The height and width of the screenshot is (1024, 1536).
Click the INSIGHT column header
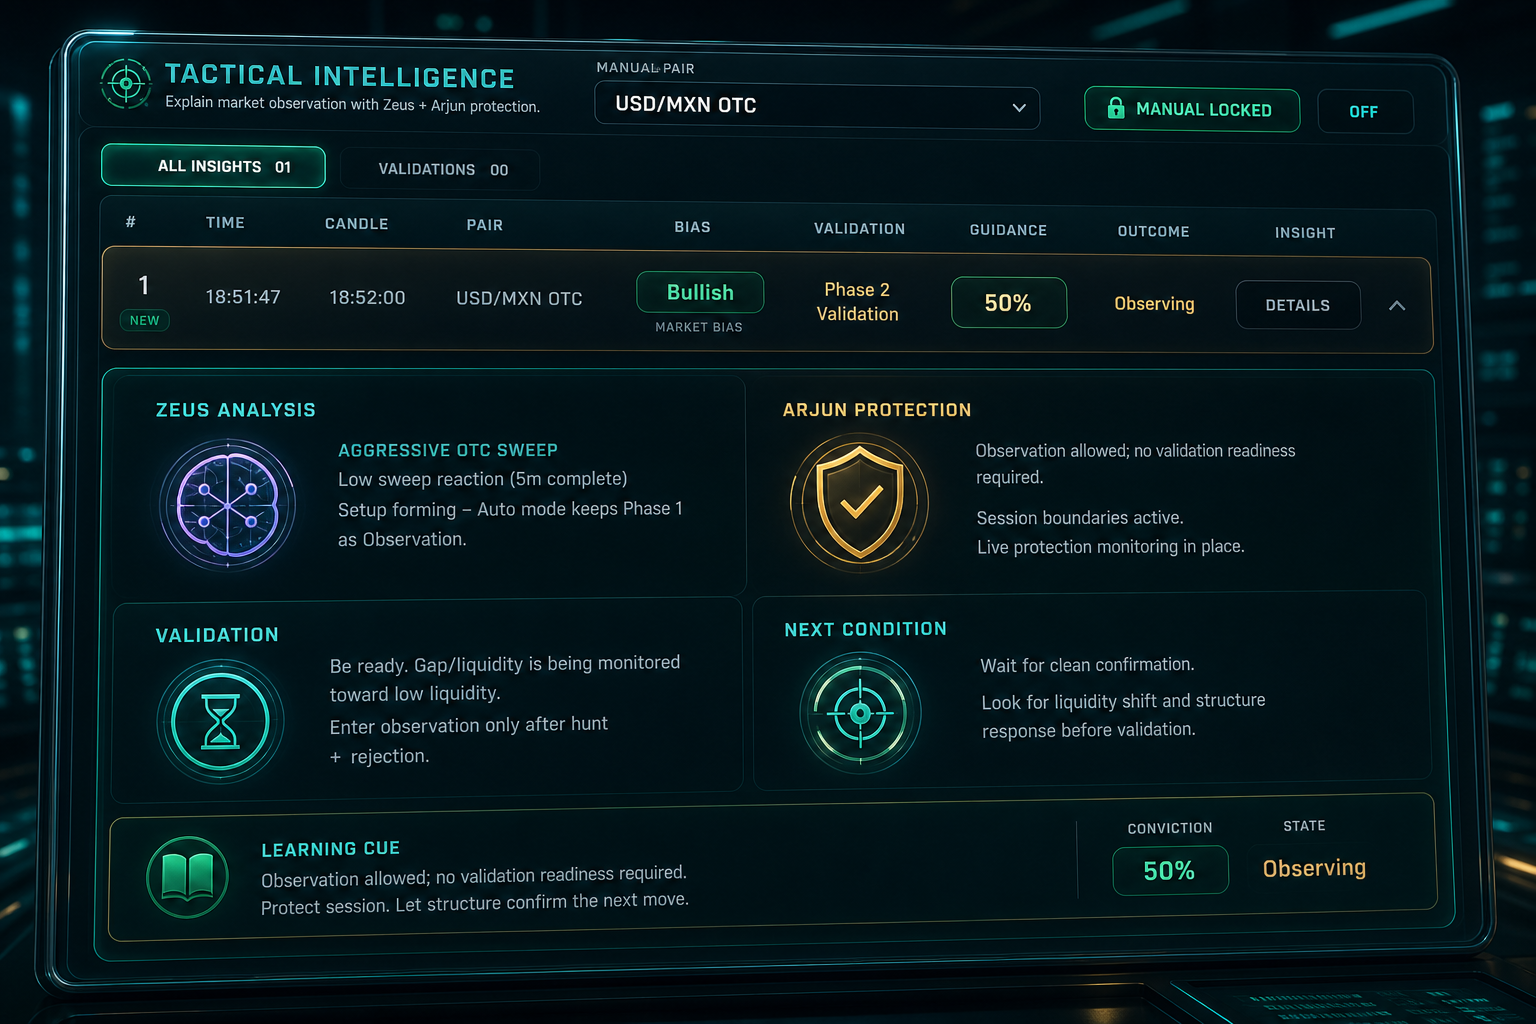pos(1305,233)
